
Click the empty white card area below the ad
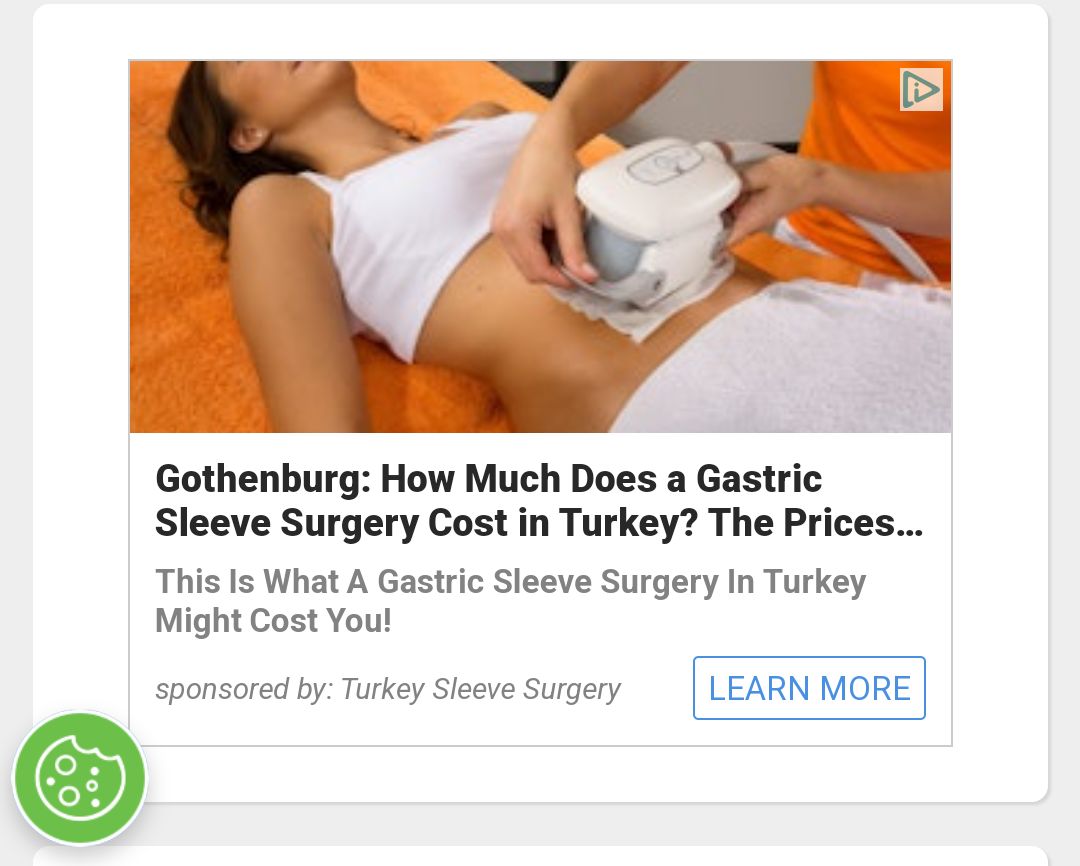coord(541,774)
